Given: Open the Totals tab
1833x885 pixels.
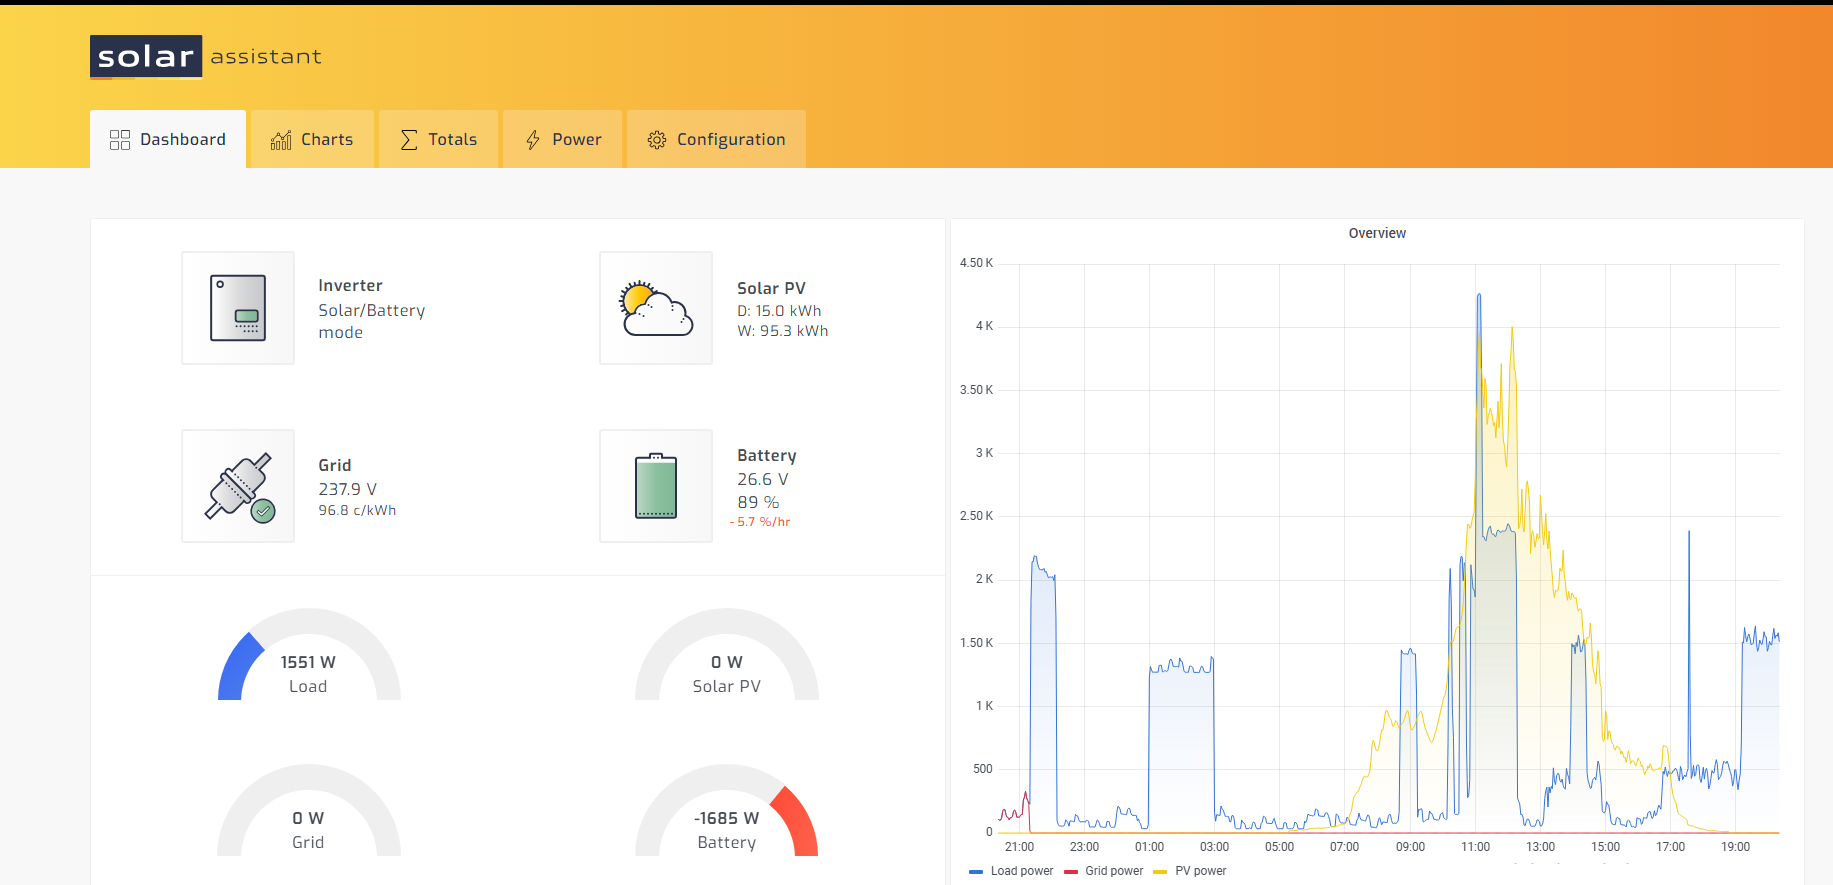Looking at the screenshot, I should 439,140.
